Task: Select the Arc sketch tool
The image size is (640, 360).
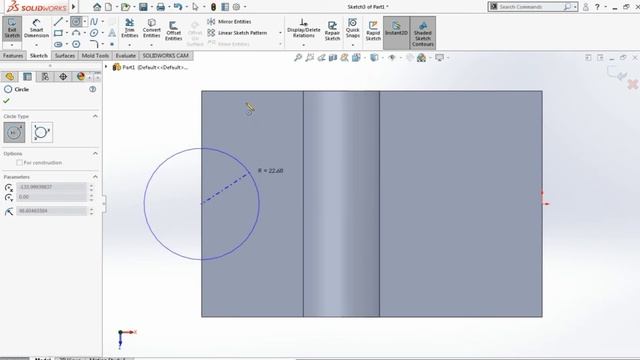Action: (76, 33)
